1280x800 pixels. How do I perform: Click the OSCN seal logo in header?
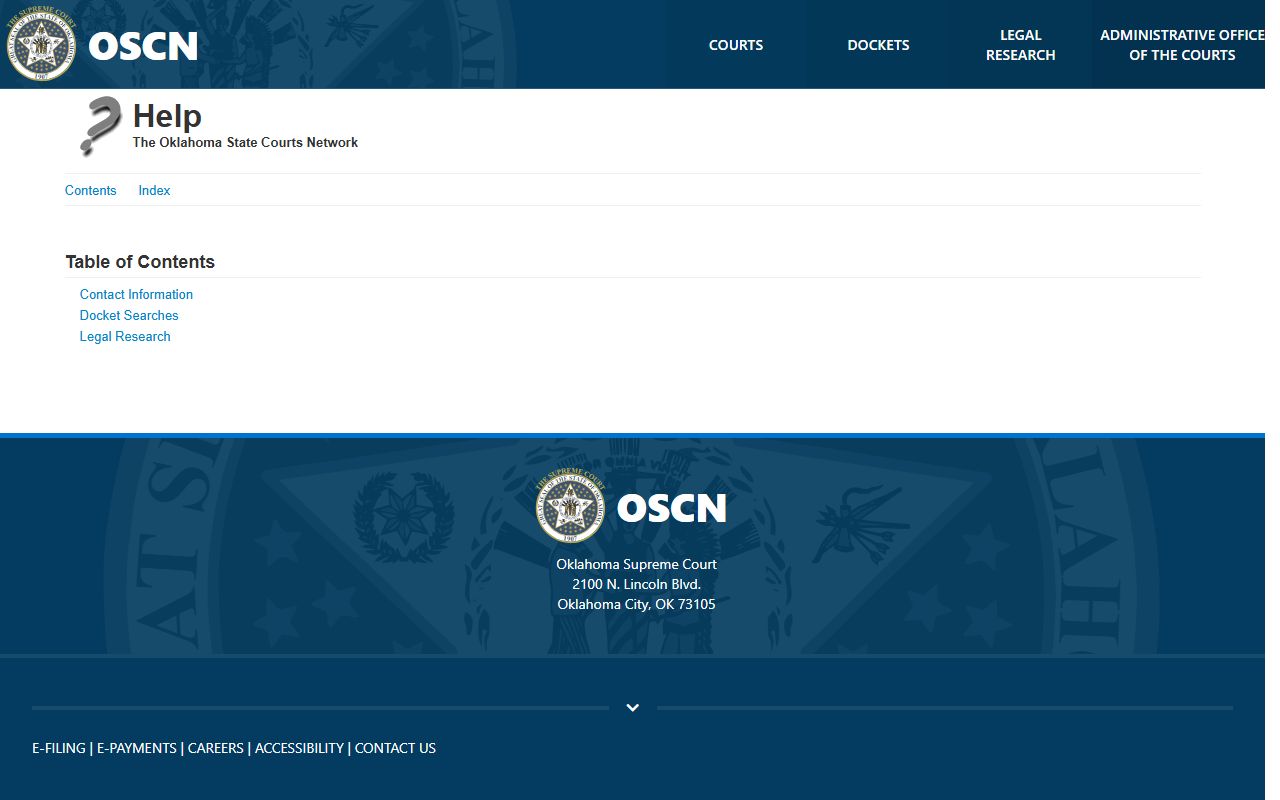[42, 45]
